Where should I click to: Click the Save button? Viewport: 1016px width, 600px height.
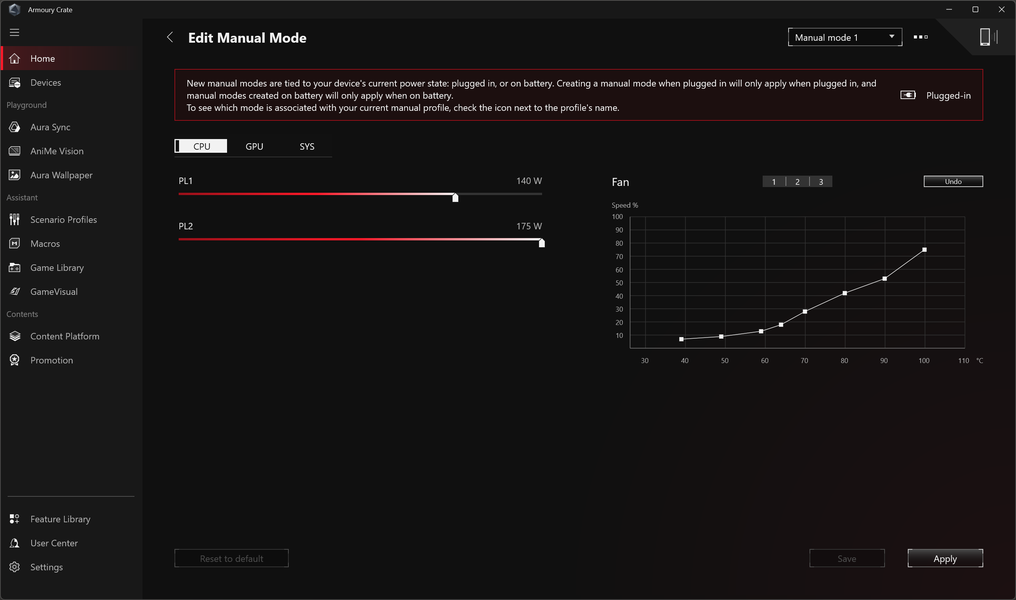(x=846, y=559)
